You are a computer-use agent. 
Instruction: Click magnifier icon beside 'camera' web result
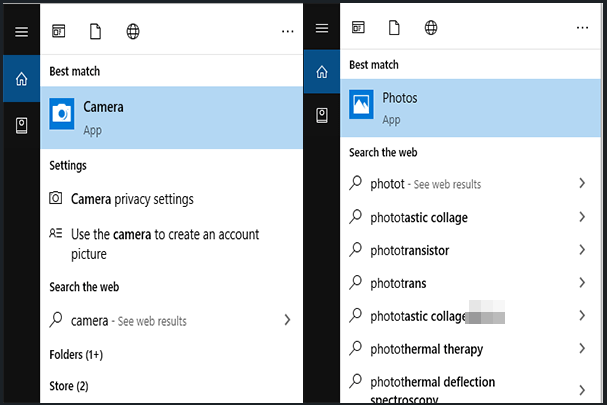pos(56,320)
